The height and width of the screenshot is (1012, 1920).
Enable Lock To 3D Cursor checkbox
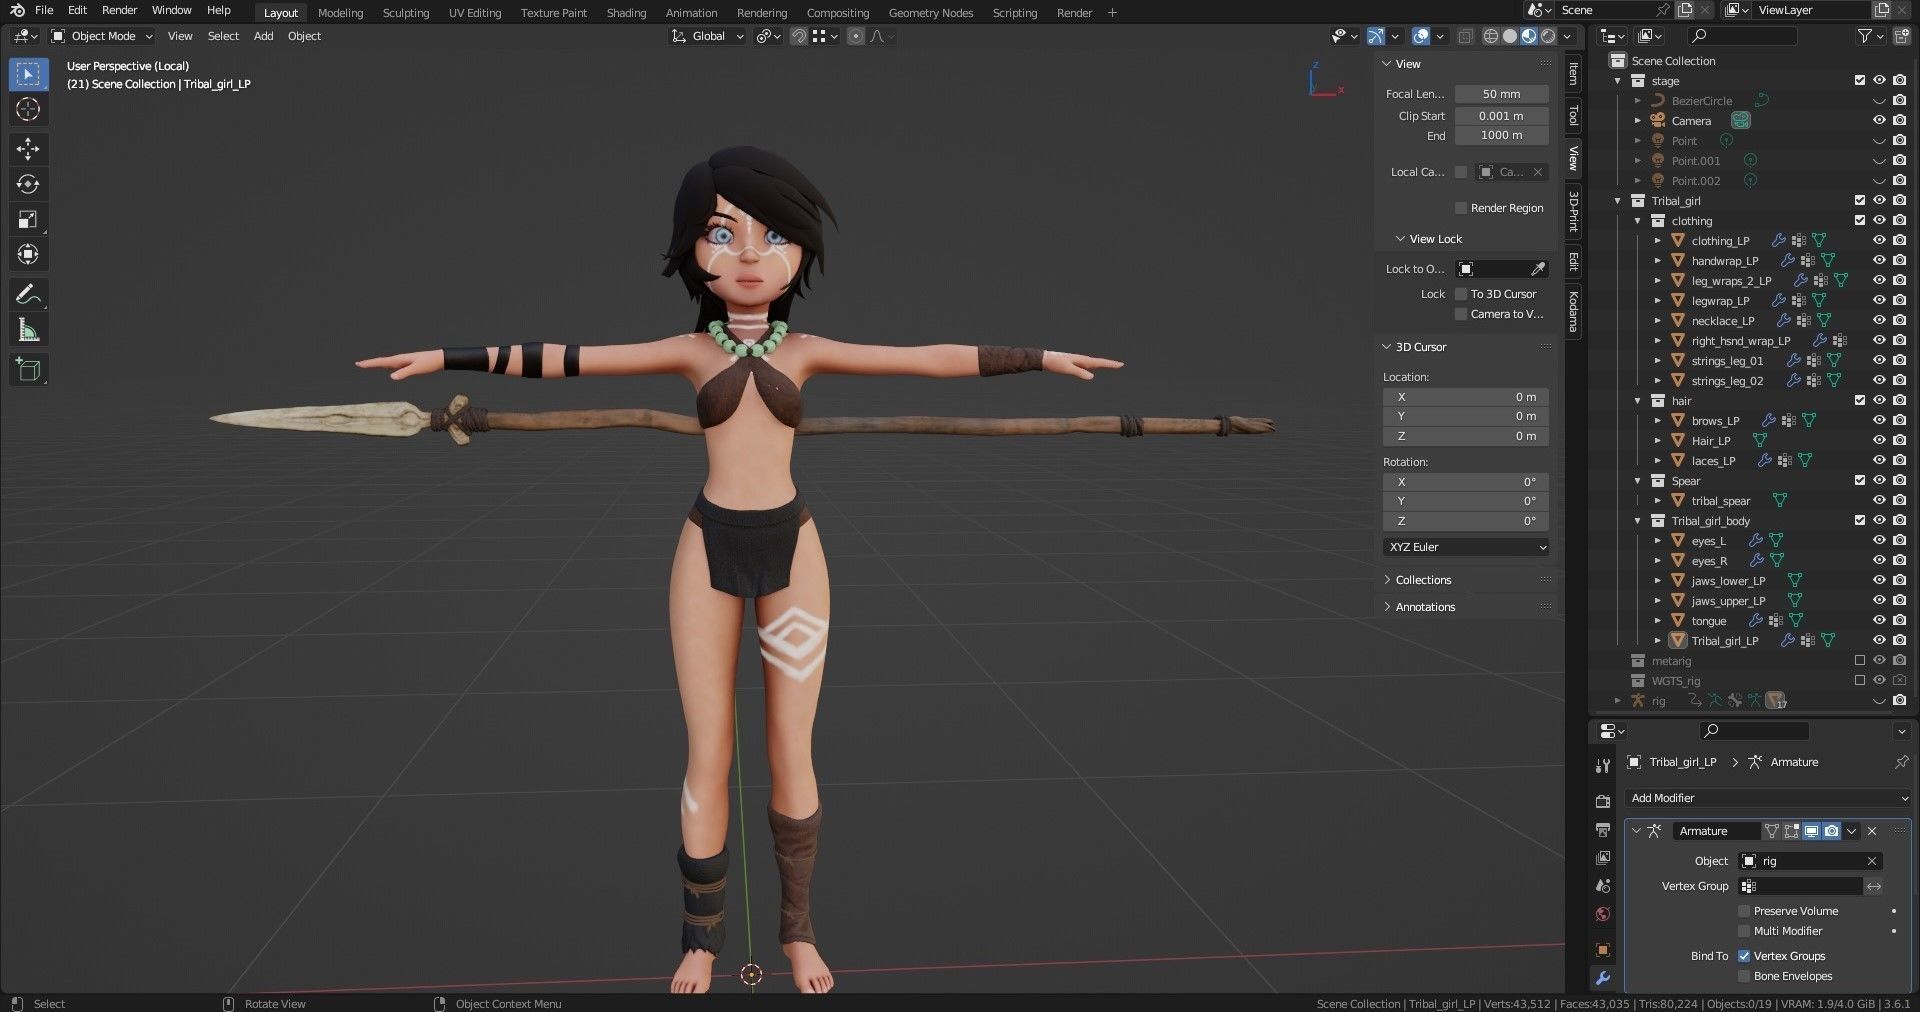(x=1461, y=294)
